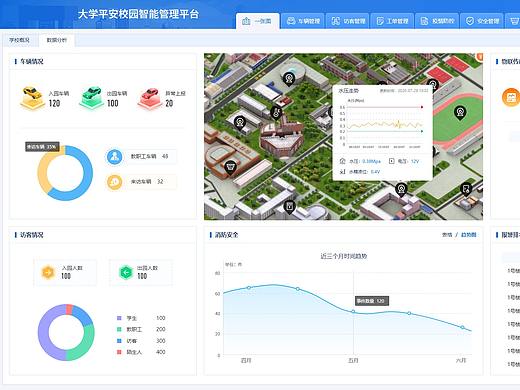Click the basket map pin on the brown stadium building
Screen dimensions: 520x390
coord(230,167)
